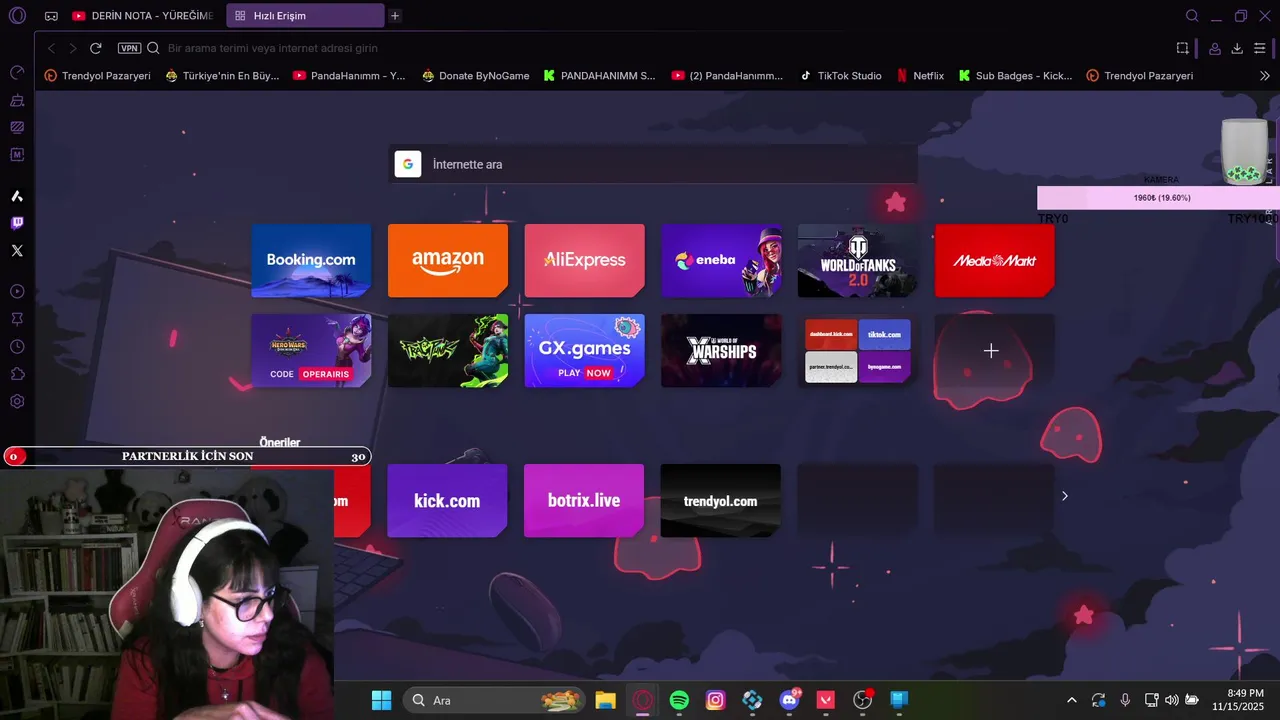Click the M chip icon in sidebar
Viewport: 1280px width, 720px height.
(17, 155)
